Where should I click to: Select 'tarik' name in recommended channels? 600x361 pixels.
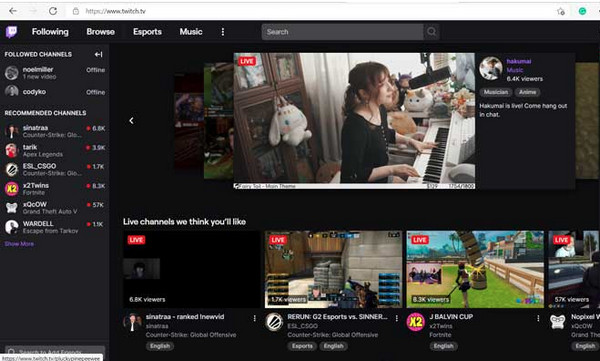pyautogui.click(x=29, y=147)
